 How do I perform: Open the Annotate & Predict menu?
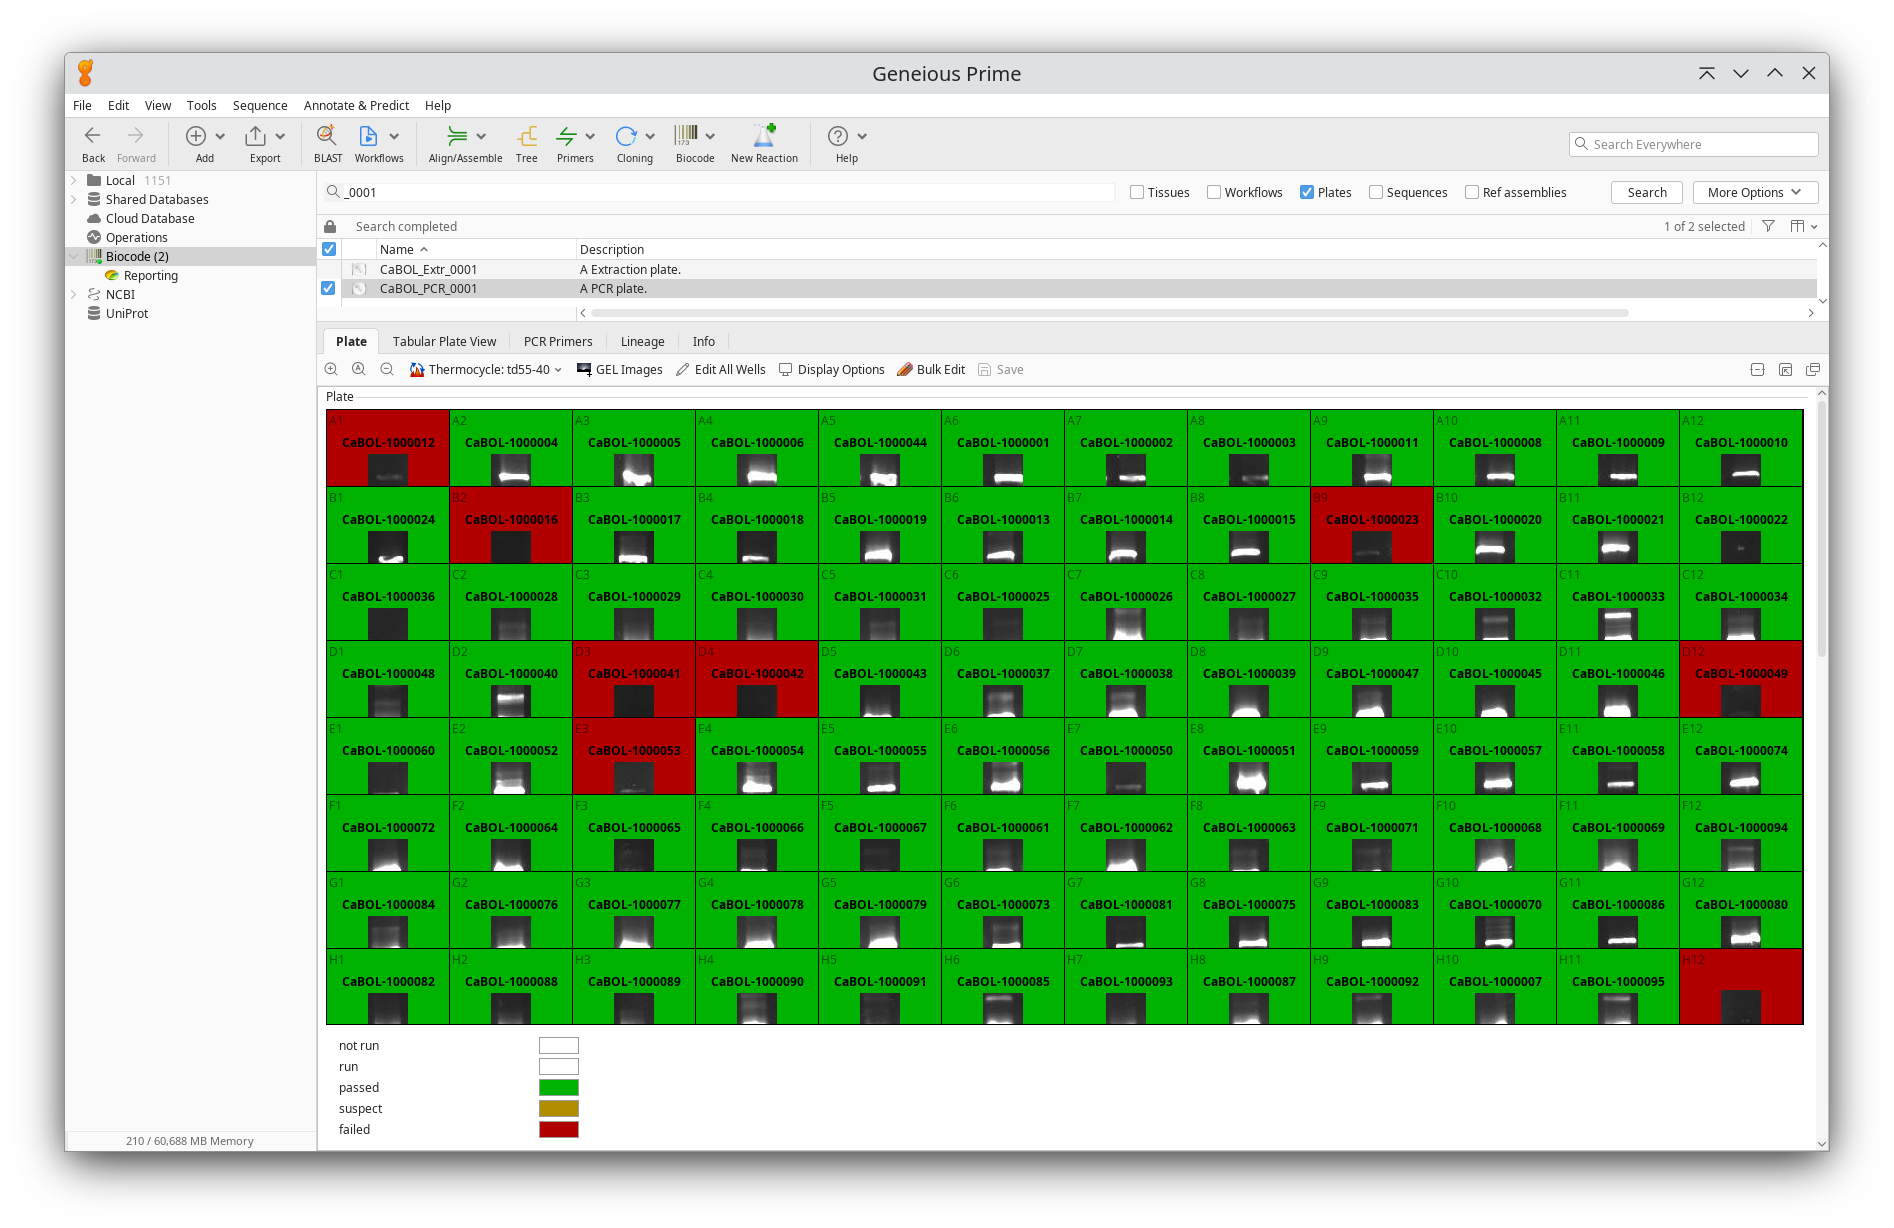pos(356,106)
